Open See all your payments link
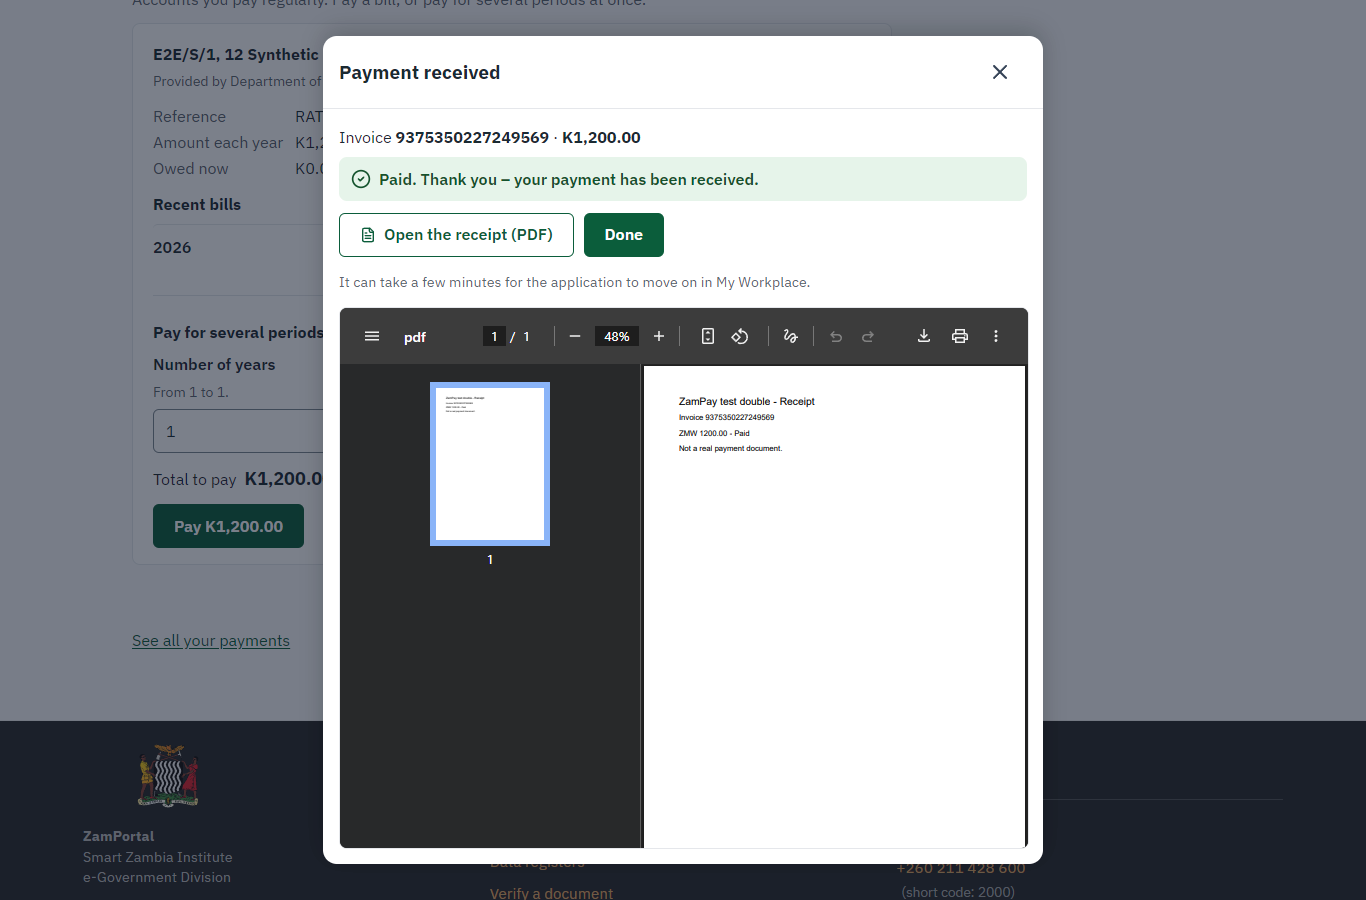This screenshot has height=900, width=1366. point(211,641)
